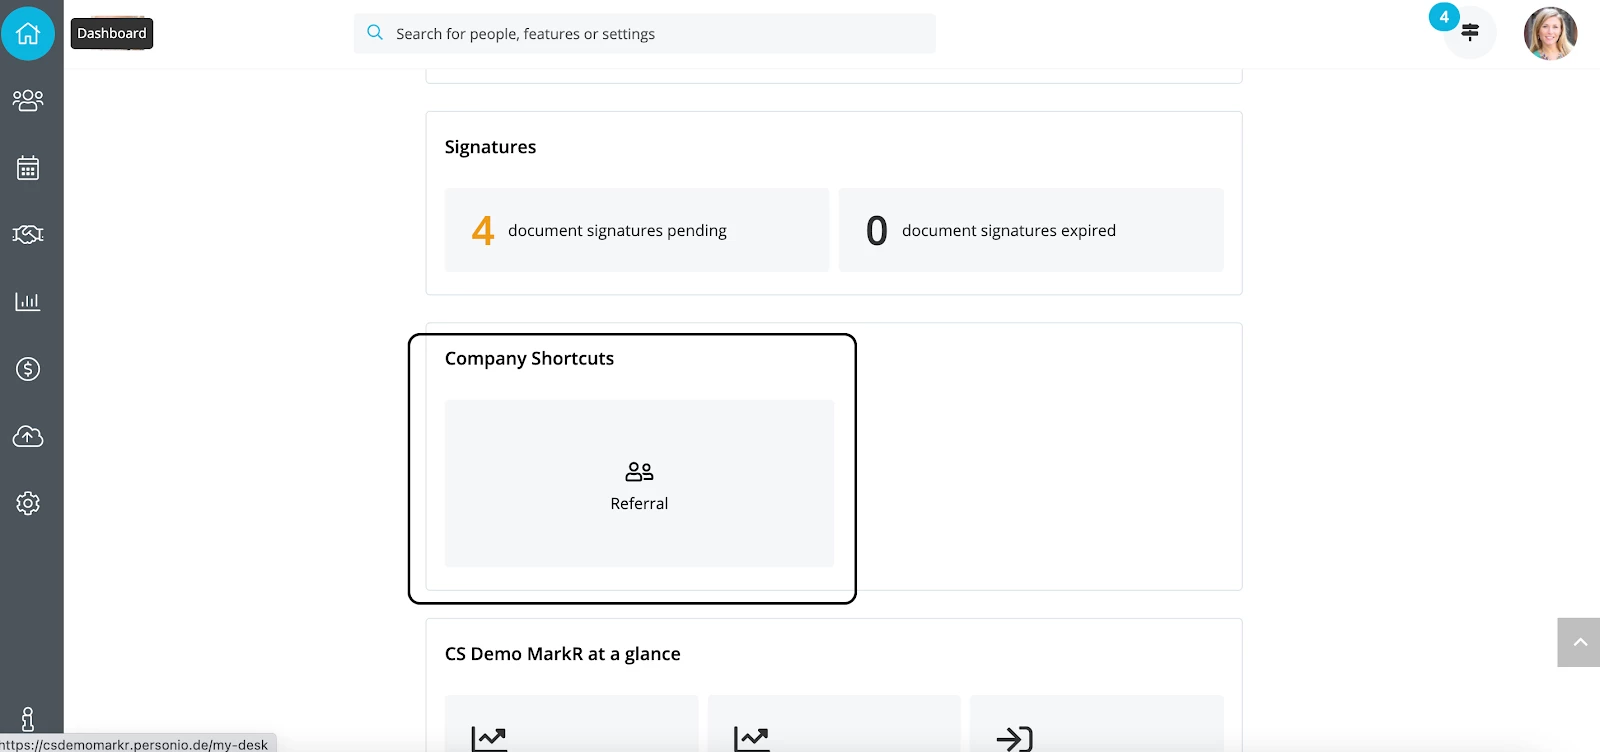Open the Settings gear icon in sidebar
This screenshot has height=752, width=1600.
click(28, 503)
